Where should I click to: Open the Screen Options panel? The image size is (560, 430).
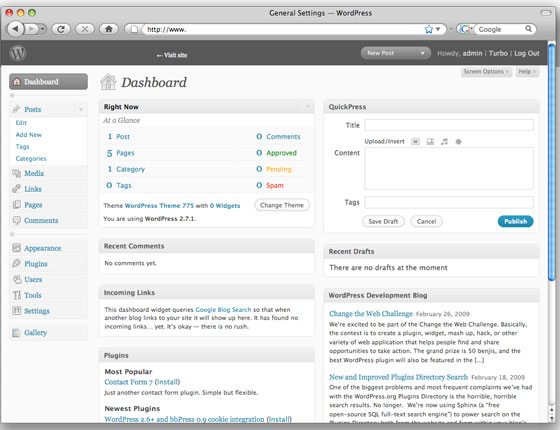pos(486,72)
